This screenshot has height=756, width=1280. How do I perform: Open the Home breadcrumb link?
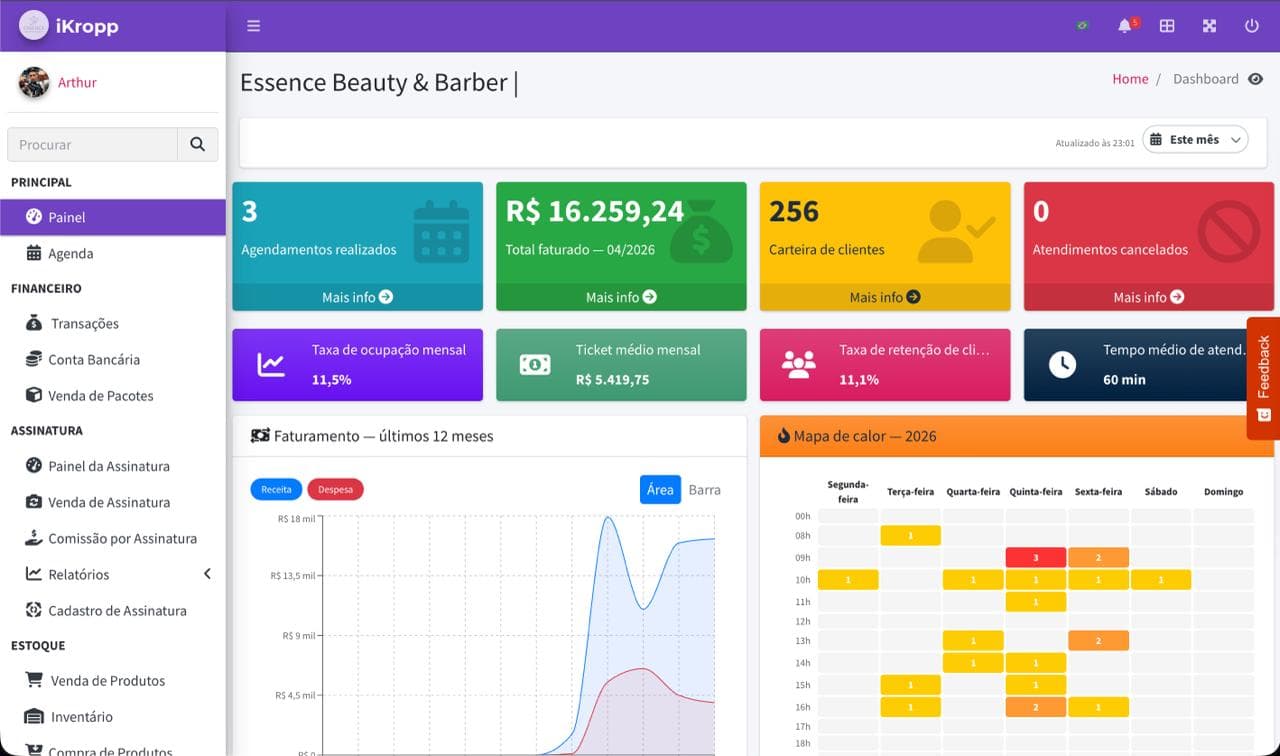pos(1130,78)
